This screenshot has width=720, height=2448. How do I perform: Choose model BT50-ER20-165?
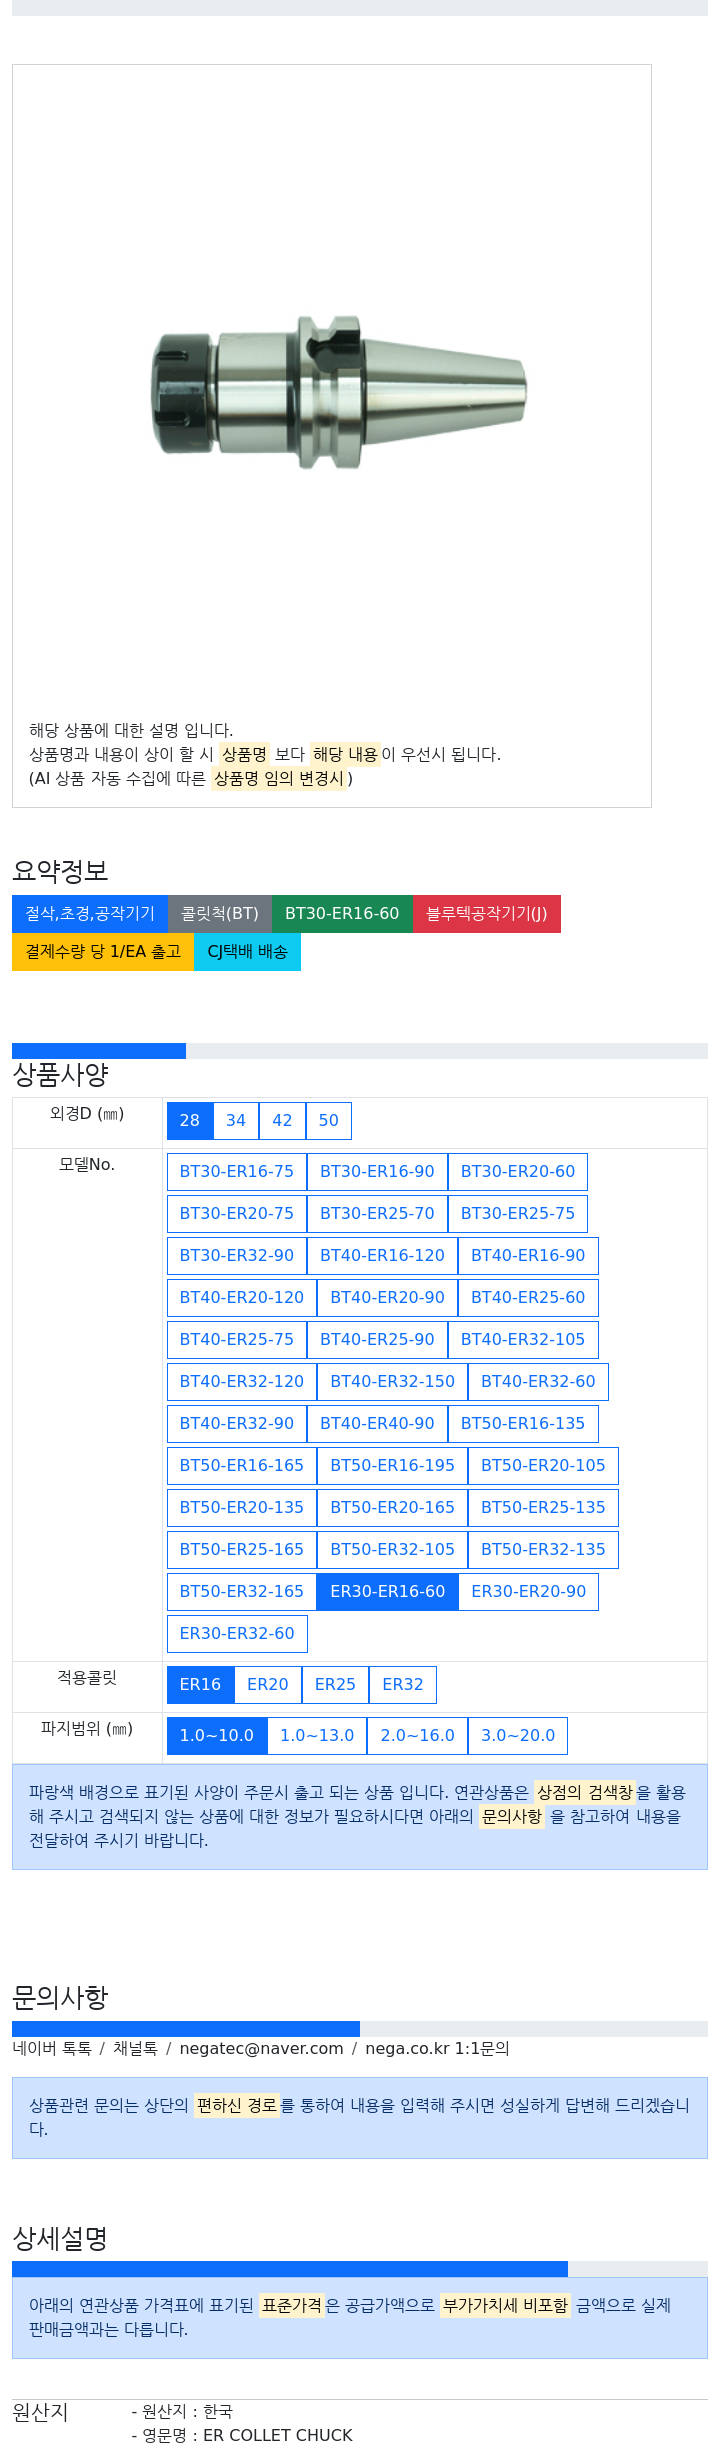393,1508
